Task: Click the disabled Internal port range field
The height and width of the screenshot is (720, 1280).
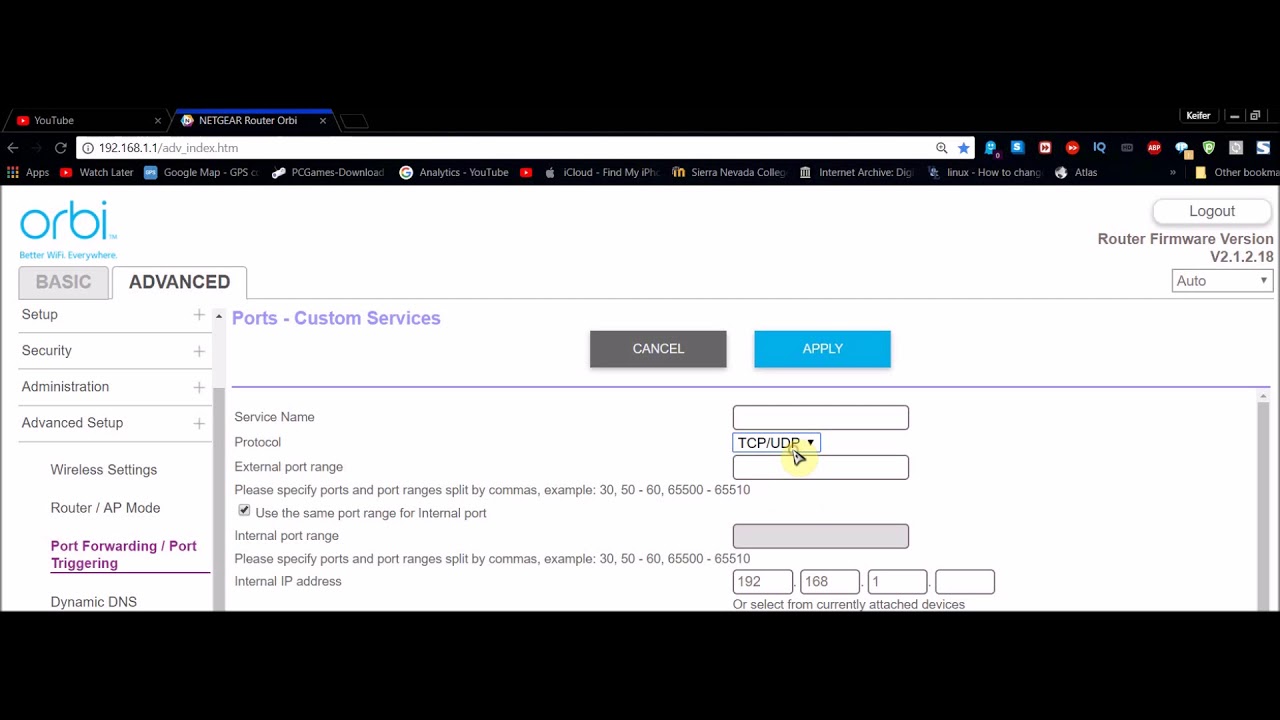Action: (x=821, y=536)
